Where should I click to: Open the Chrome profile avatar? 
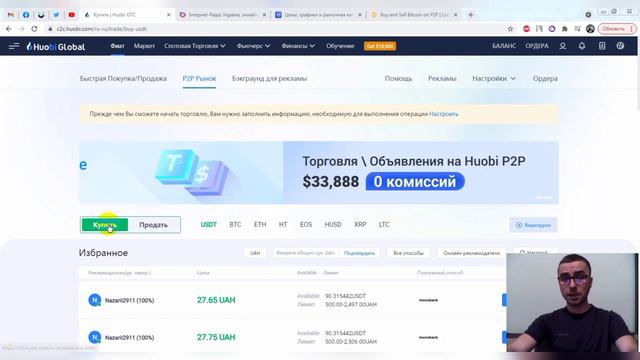[590, 29]
